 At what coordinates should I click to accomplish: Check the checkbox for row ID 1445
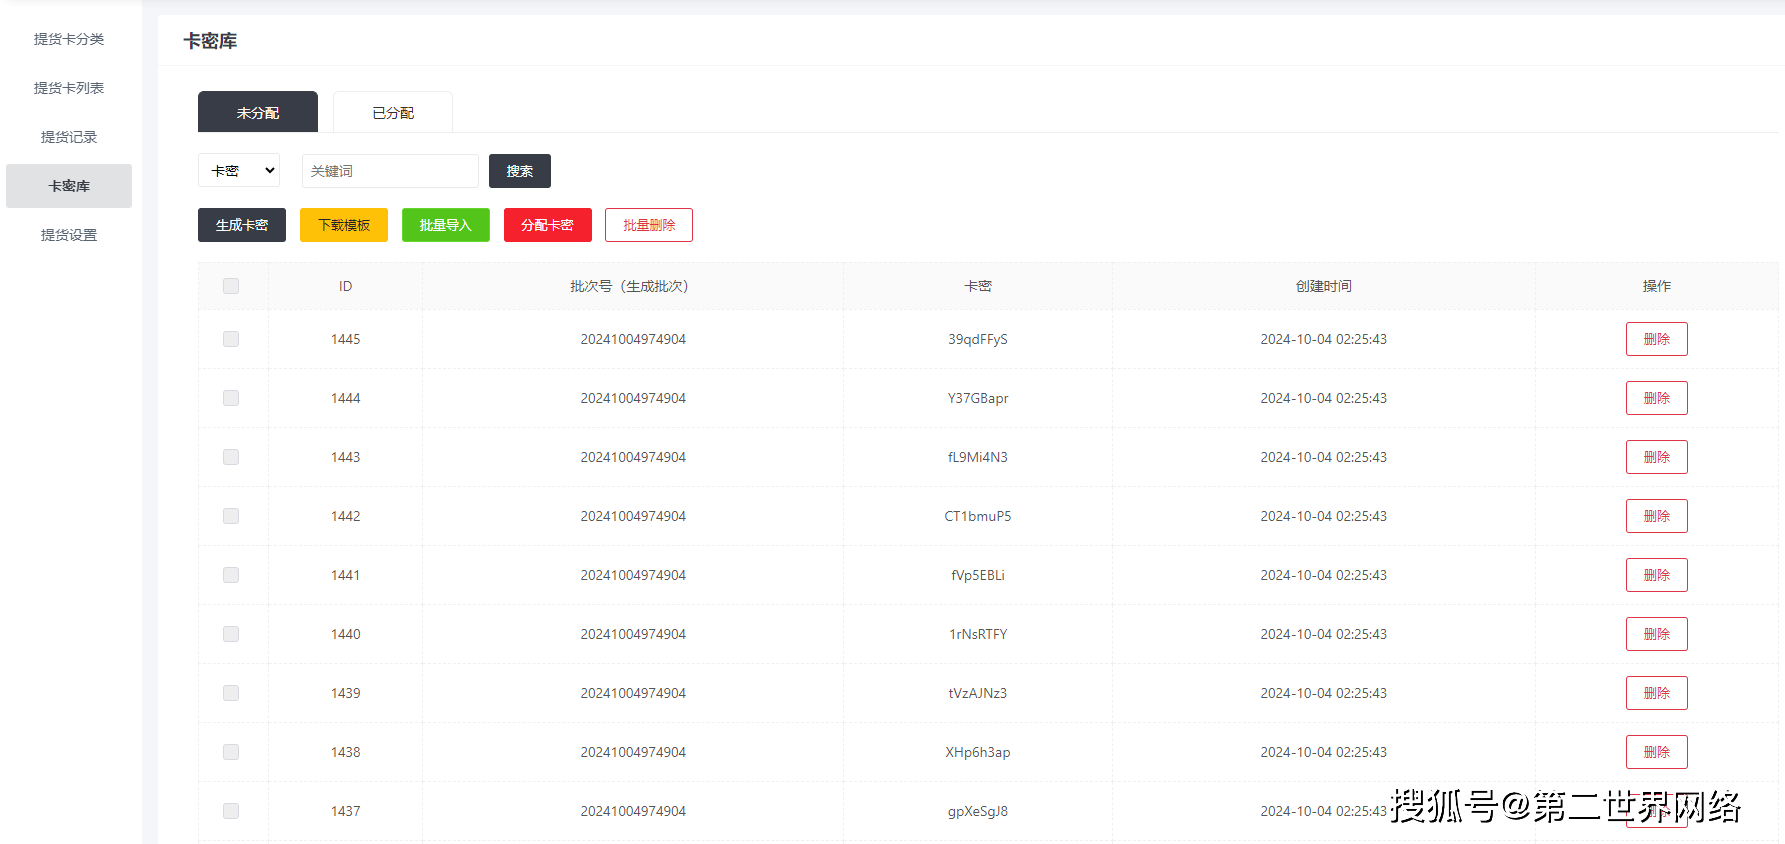[x=231, y=339]
